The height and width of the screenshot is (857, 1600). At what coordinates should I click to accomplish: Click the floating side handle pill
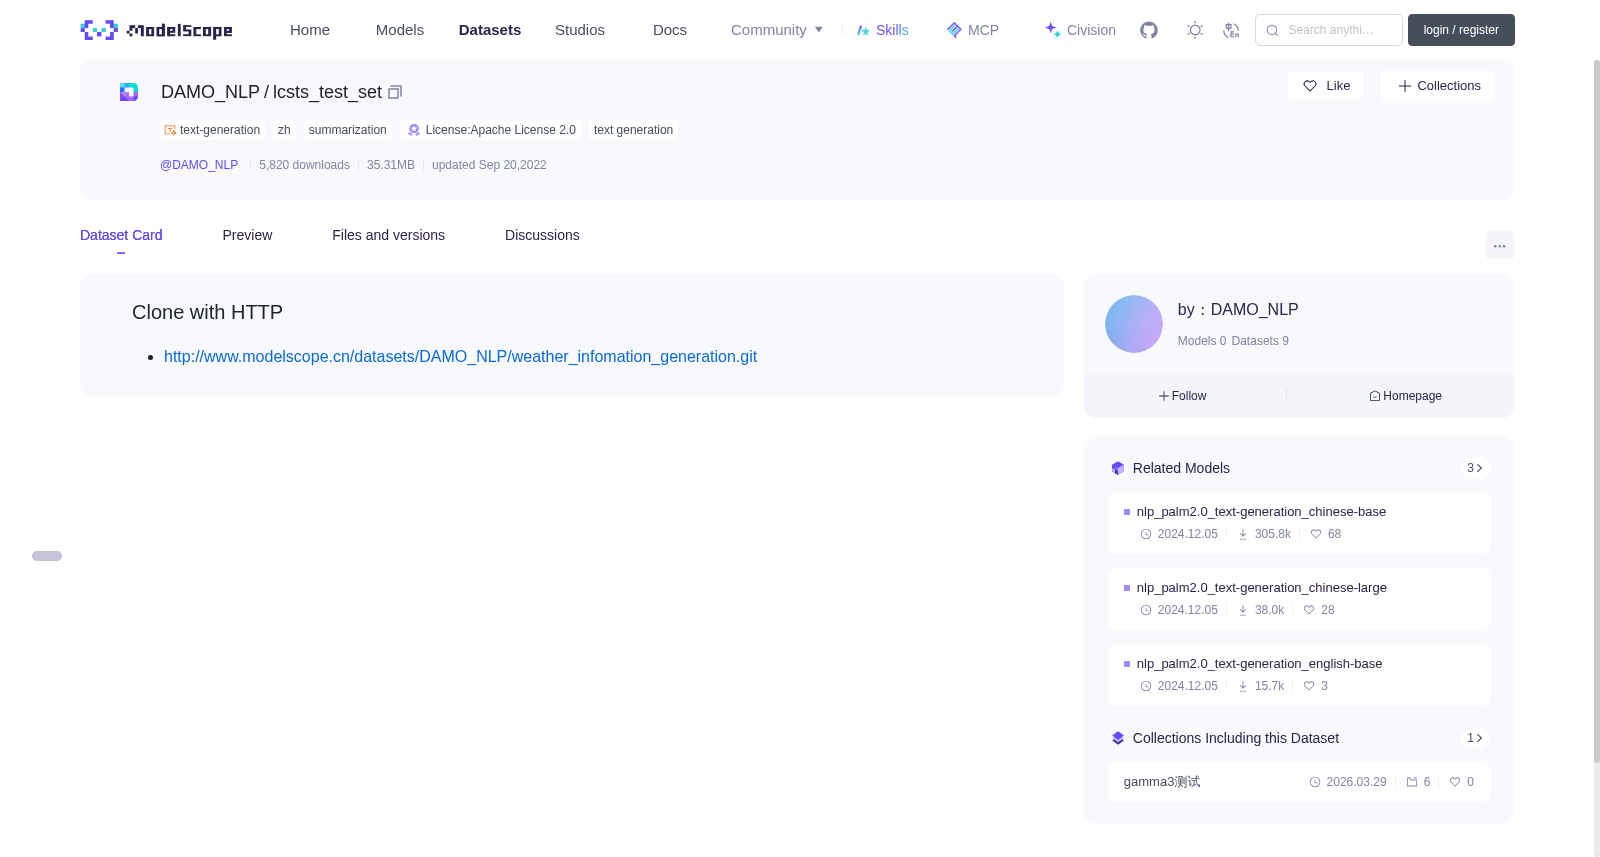coord(47,556)
